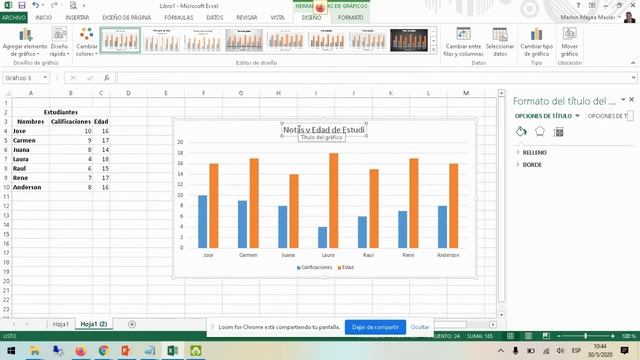Open PowerPoint from taskbar
Screen dimensions: 640x360
click(126, 351)
